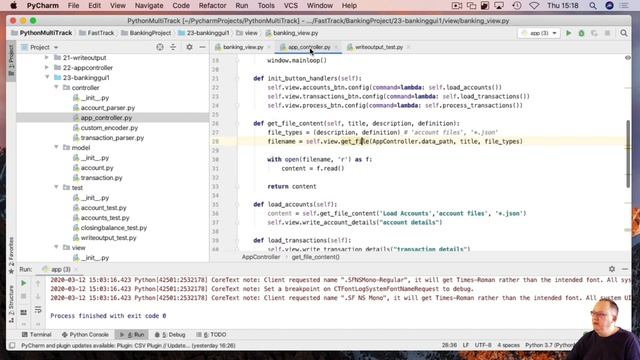This screenshot has height=360, width=640.
Task: Switch to writeoutput_test.py tab
Action: coord(379,47)
